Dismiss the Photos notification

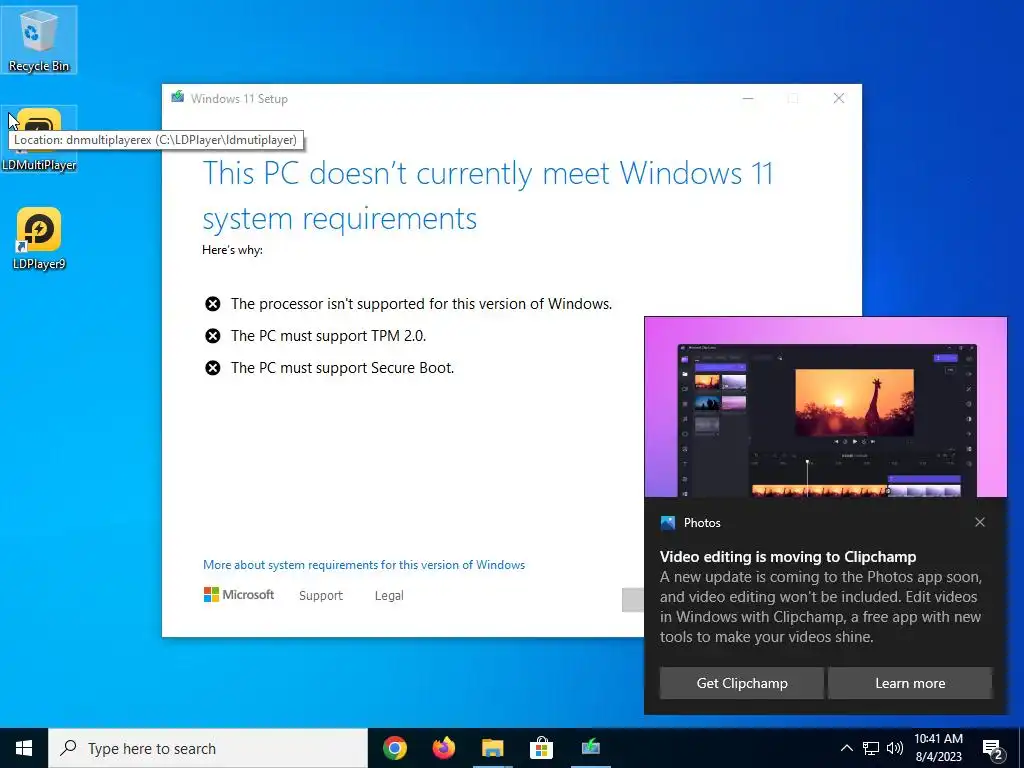pos(980,522)
